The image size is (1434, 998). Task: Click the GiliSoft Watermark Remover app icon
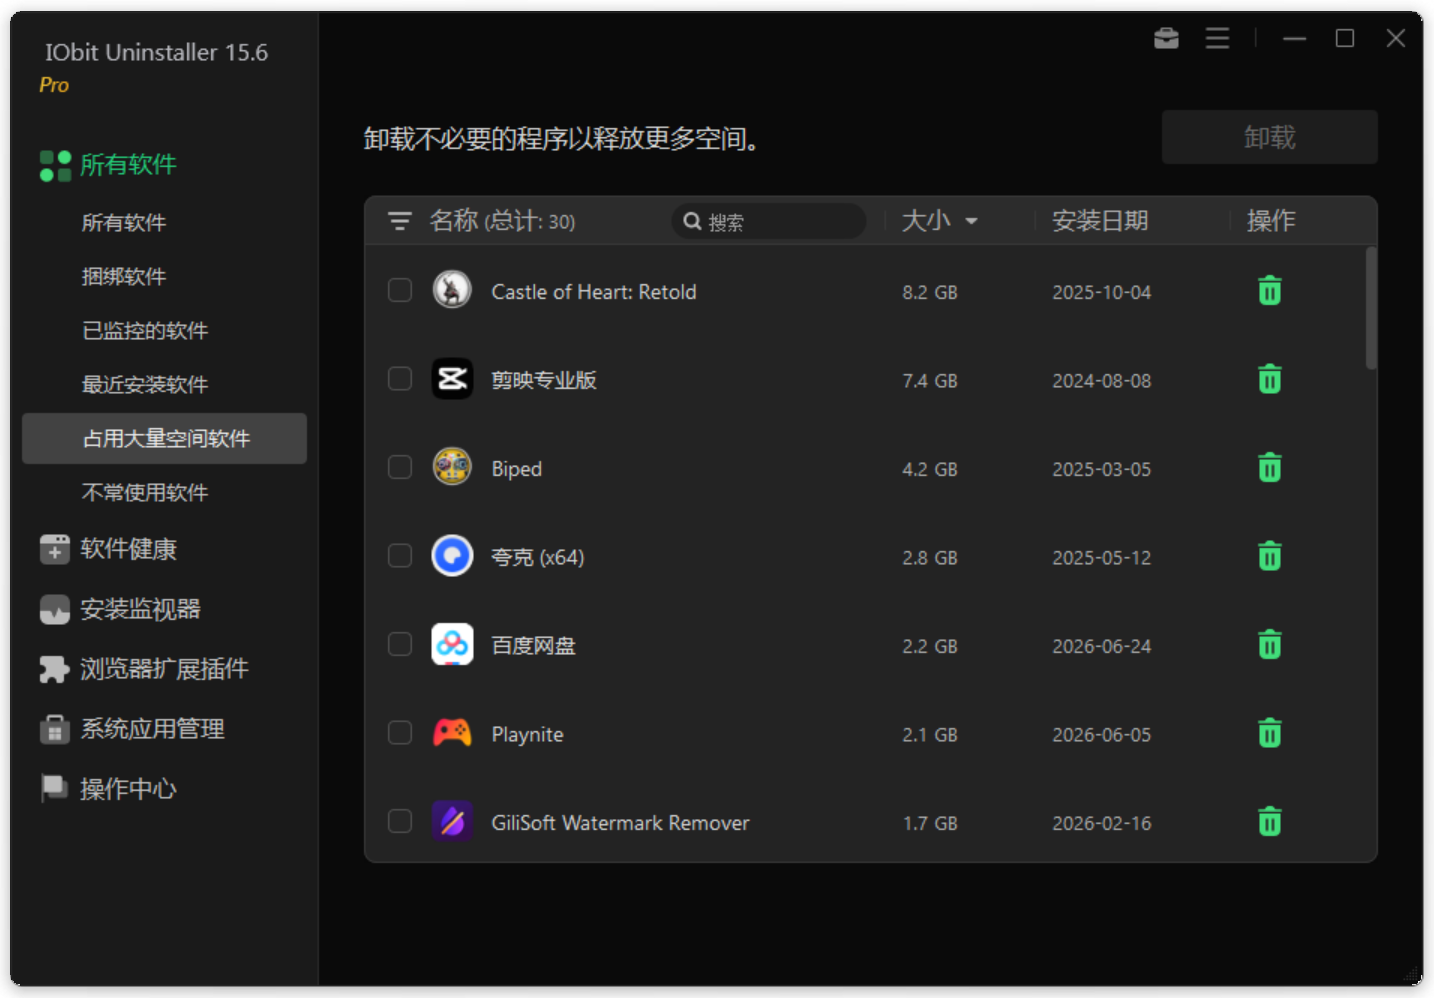tap(452, 821)
